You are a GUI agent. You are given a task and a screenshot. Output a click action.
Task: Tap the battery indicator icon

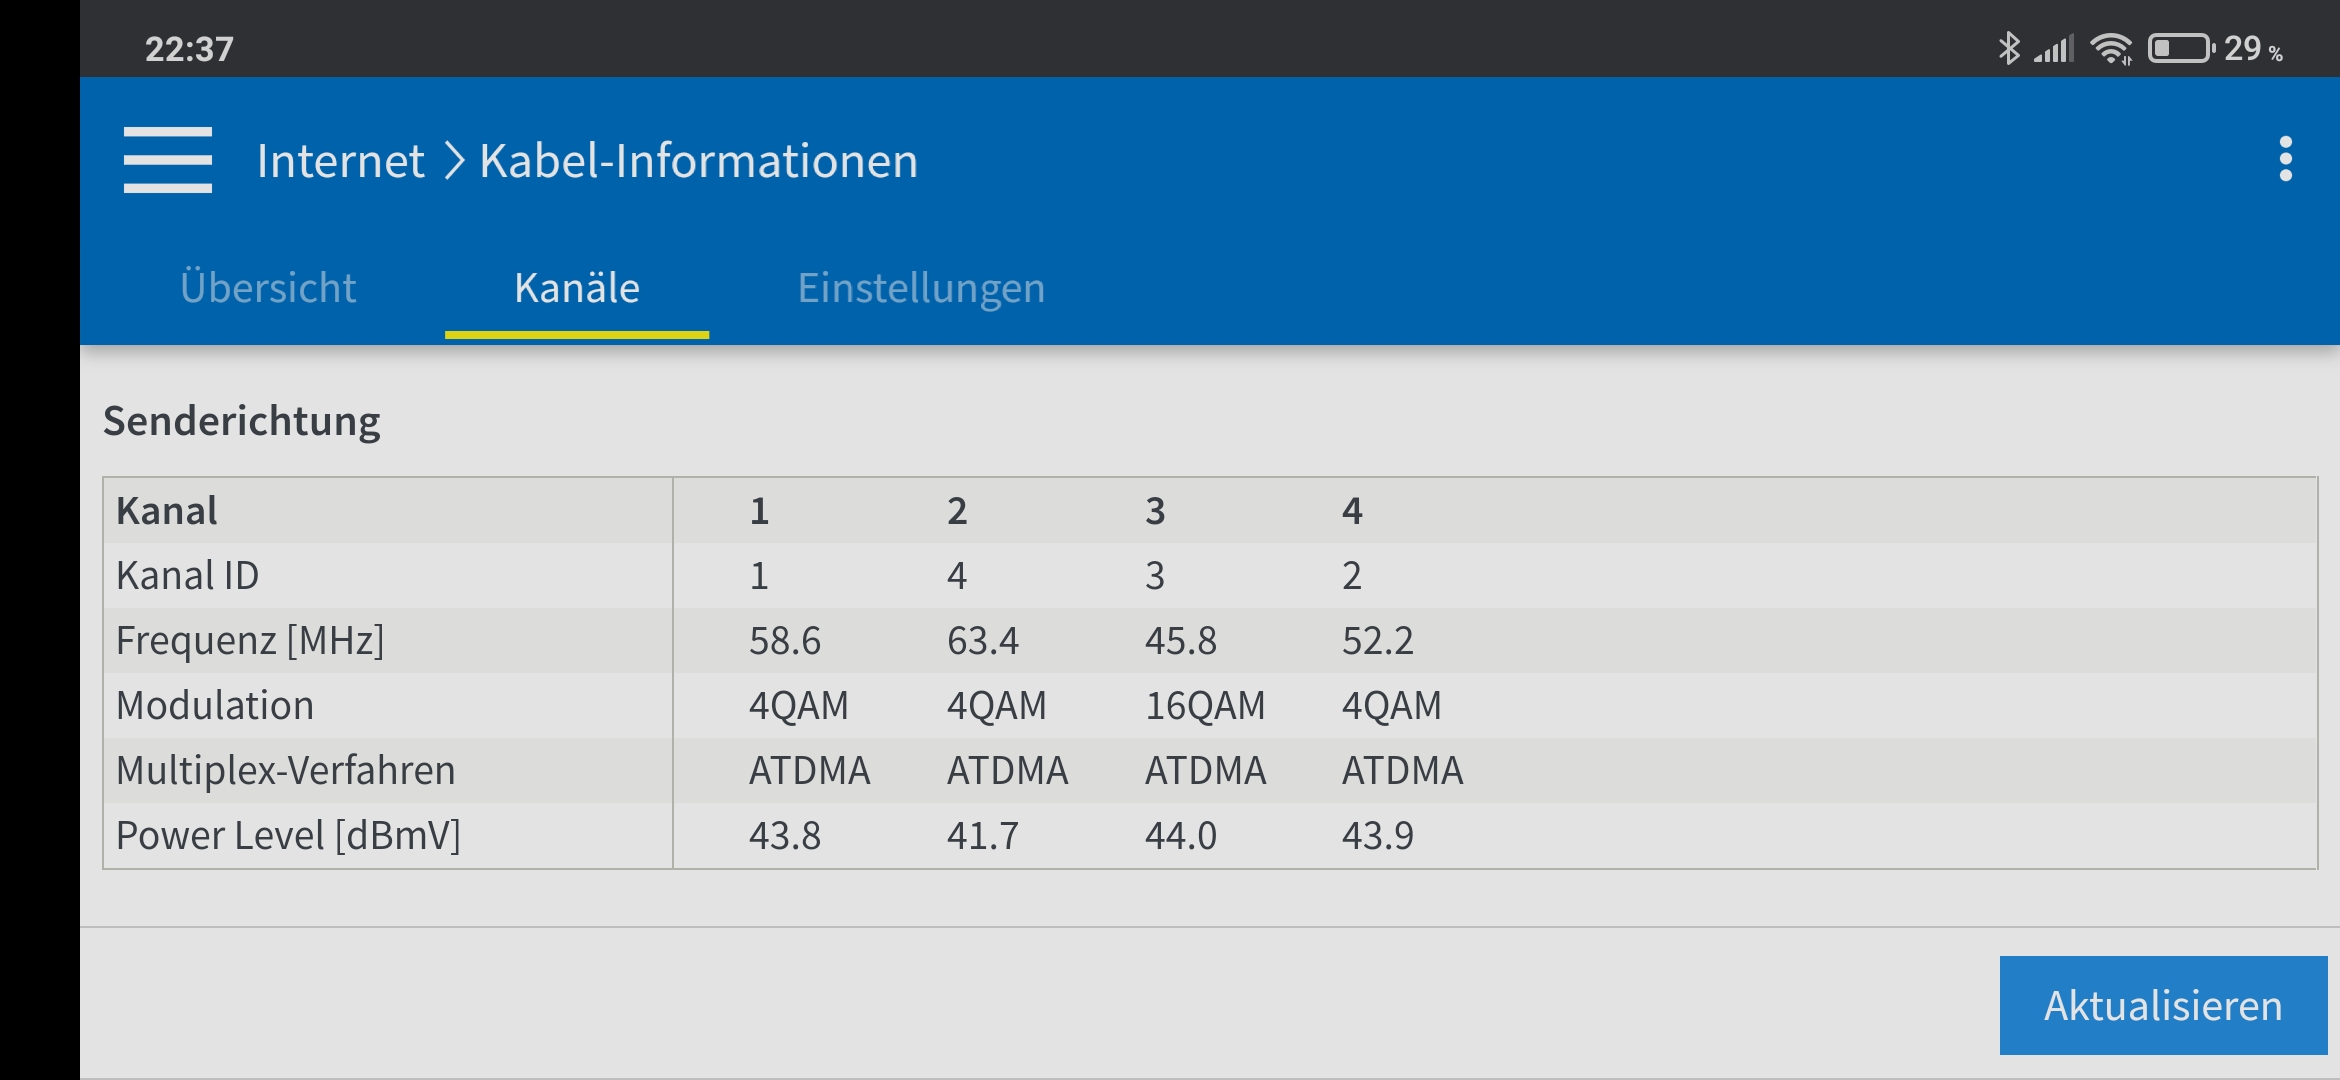click(2180, 48)
